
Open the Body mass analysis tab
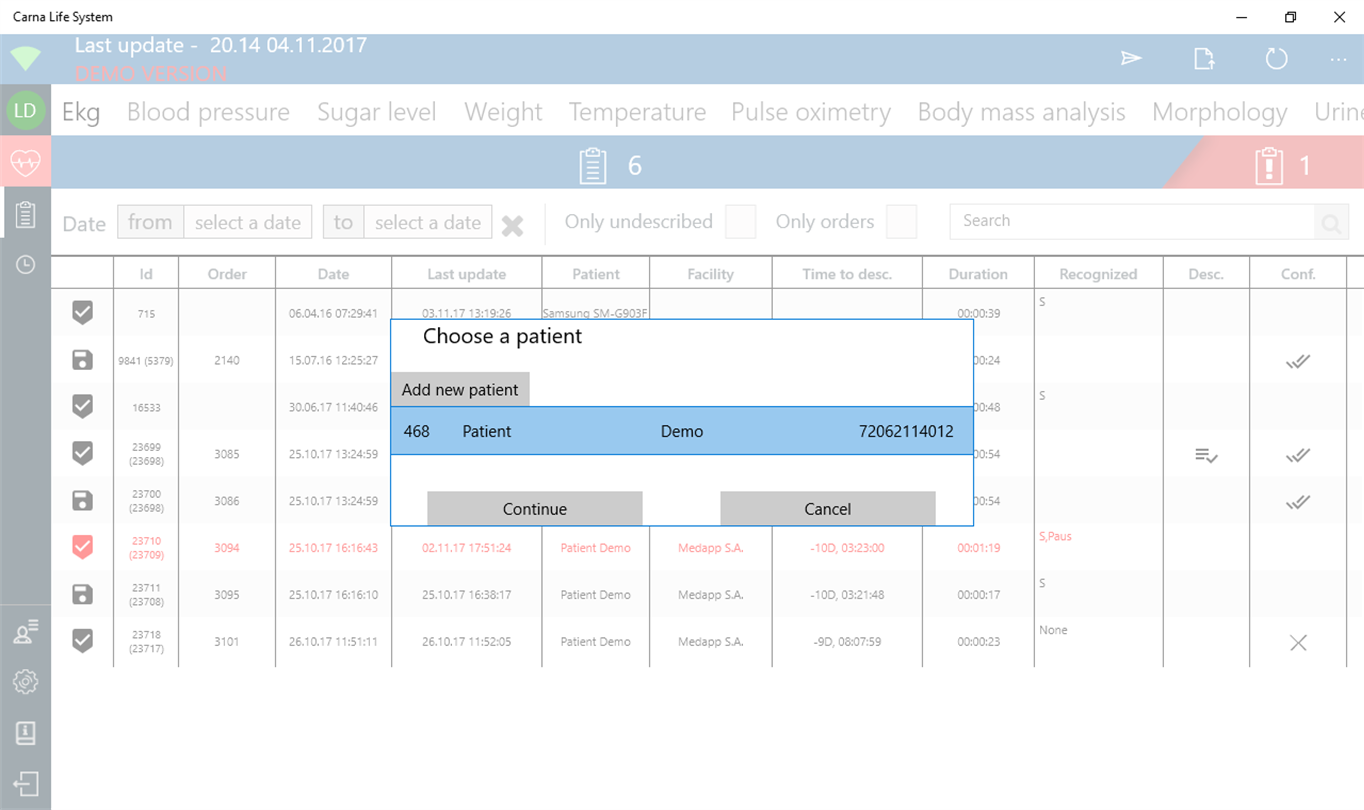1021,112
